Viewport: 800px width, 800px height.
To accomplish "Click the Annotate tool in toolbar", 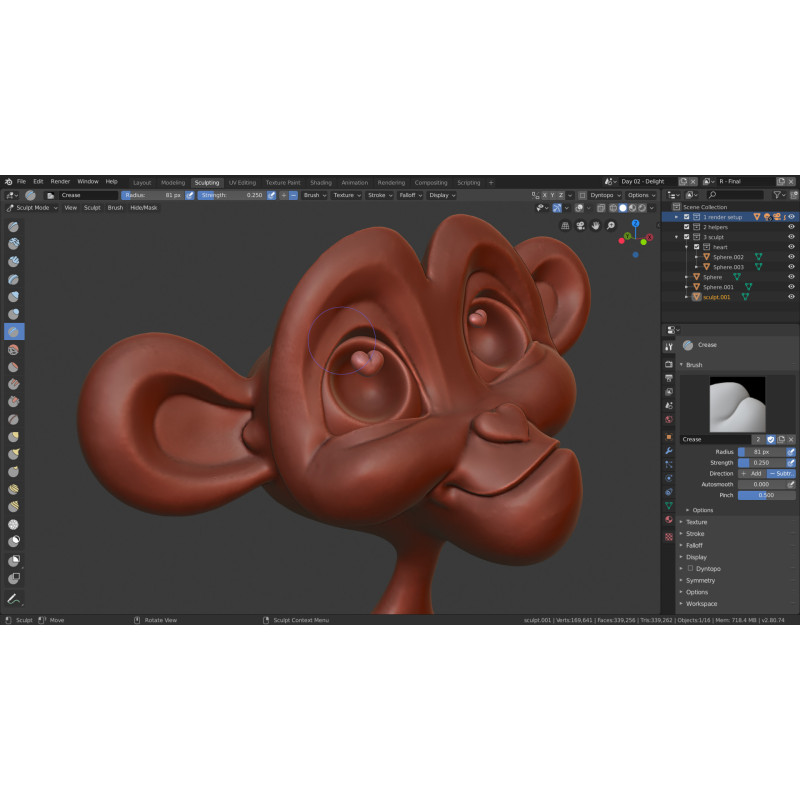I will (15, 599).
